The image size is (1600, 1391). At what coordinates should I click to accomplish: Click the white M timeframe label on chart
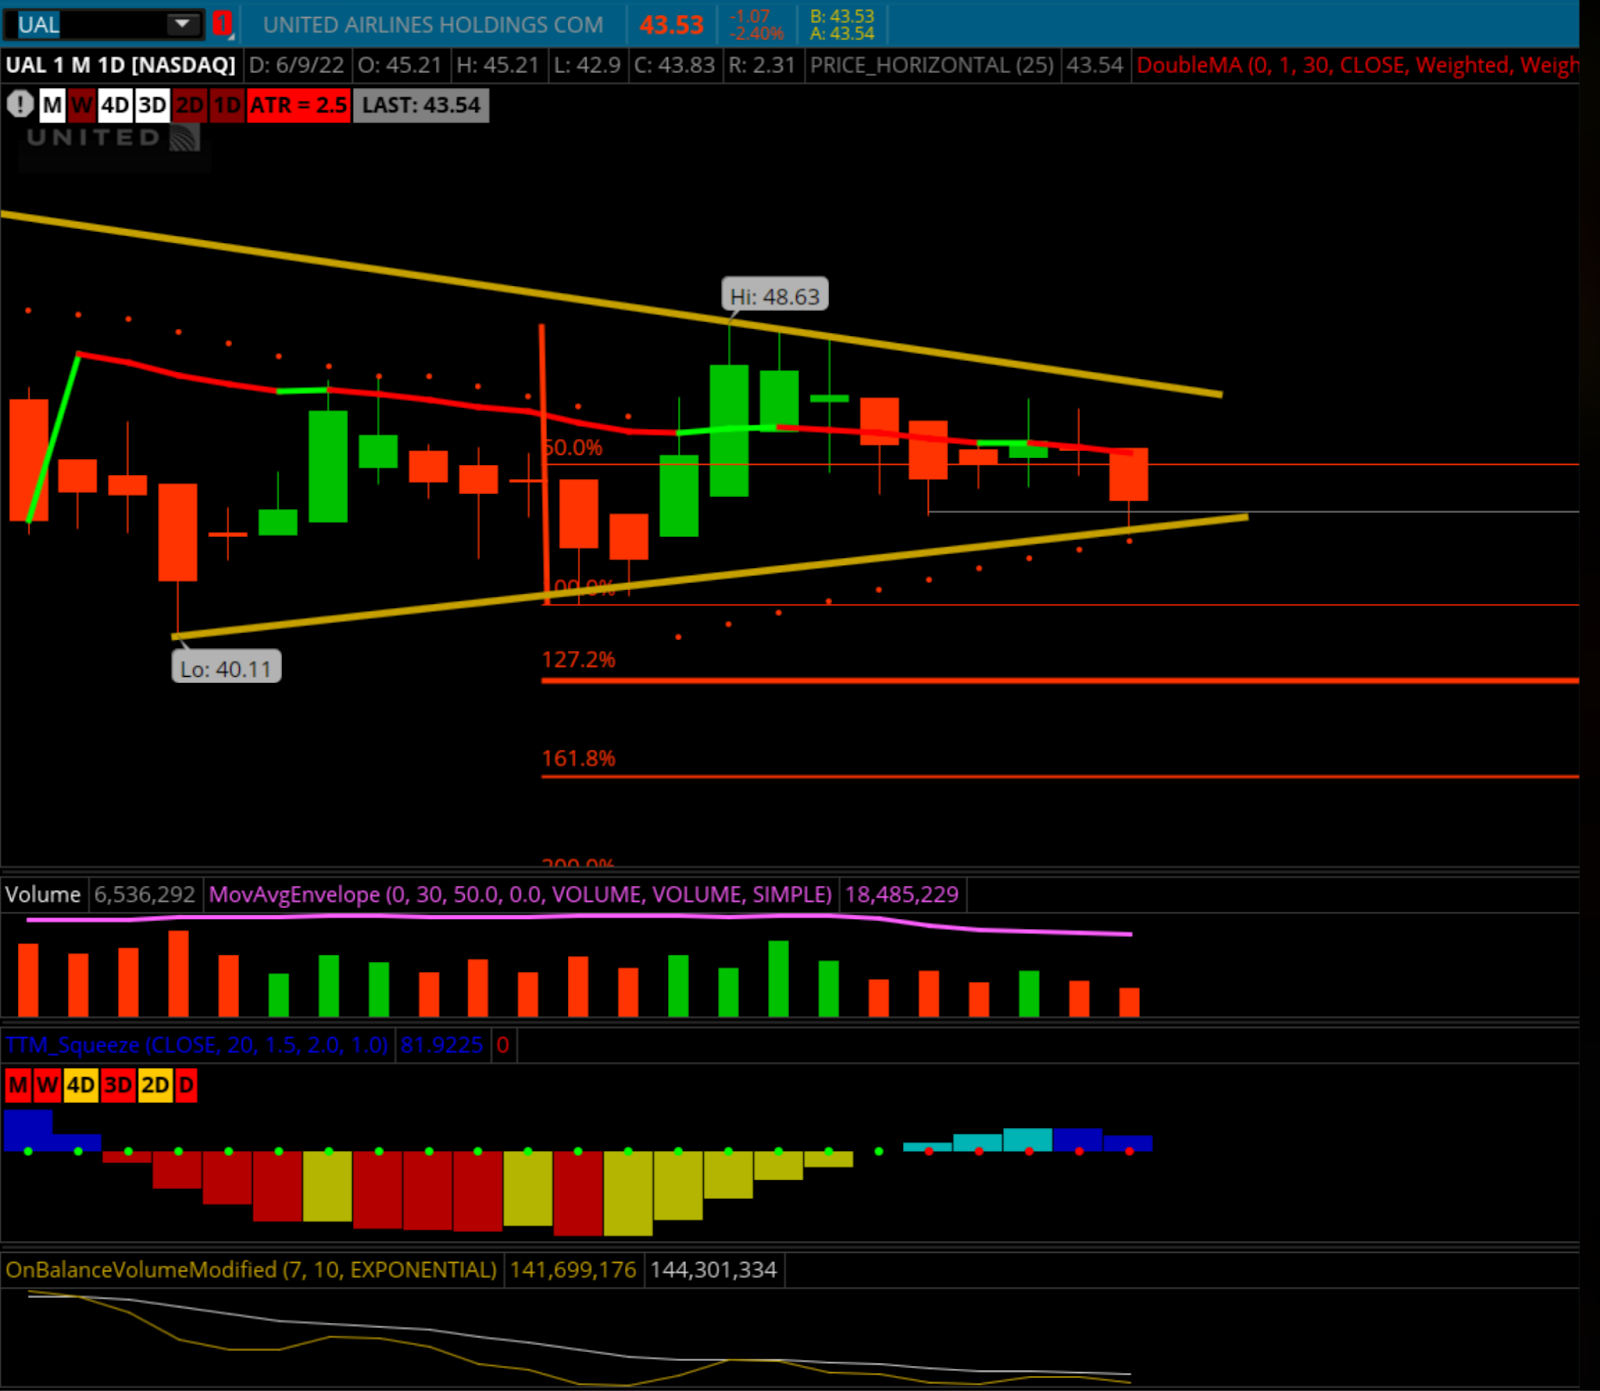(52, 105)
